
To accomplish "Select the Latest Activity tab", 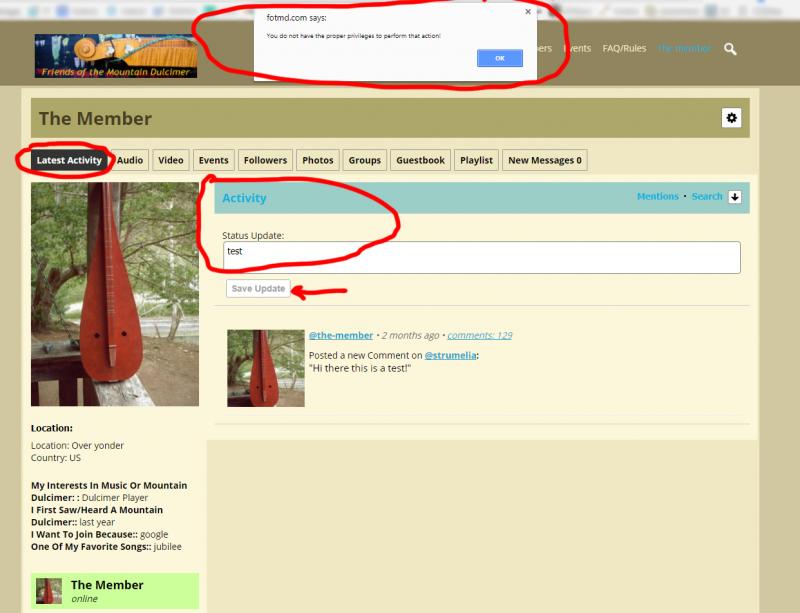I will pyautogui.click(x=69, y=160).
